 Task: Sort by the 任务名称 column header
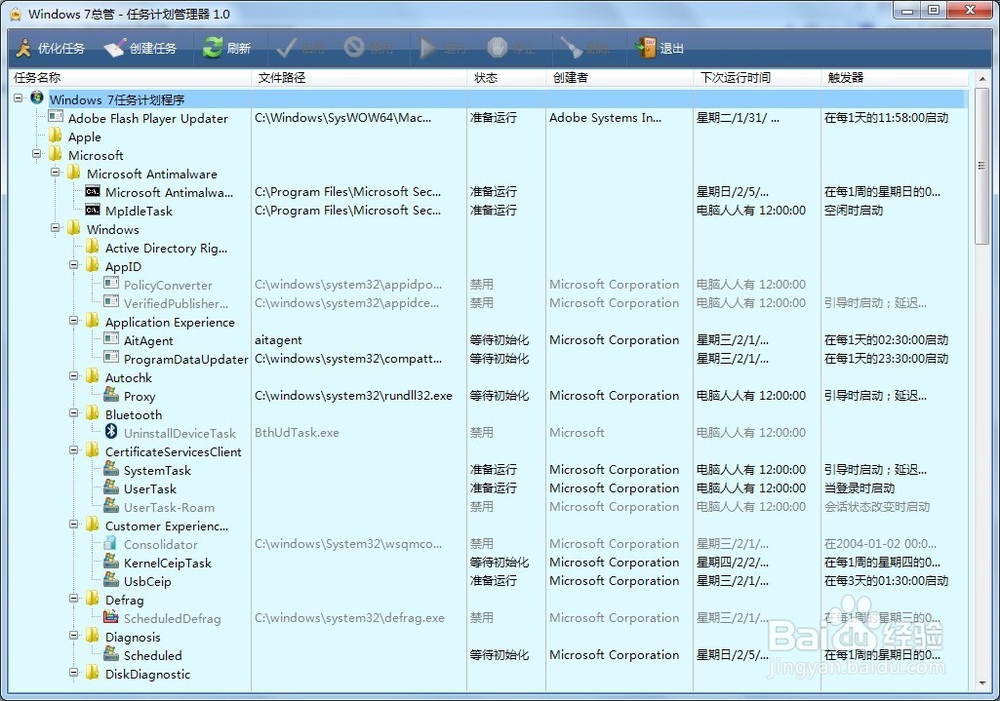tap(130, 78)
